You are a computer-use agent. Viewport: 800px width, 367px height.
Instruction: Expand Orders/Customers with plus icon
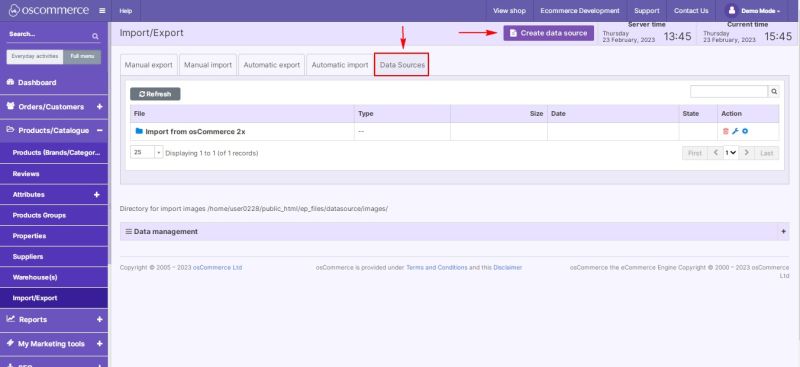pos(99,107)
